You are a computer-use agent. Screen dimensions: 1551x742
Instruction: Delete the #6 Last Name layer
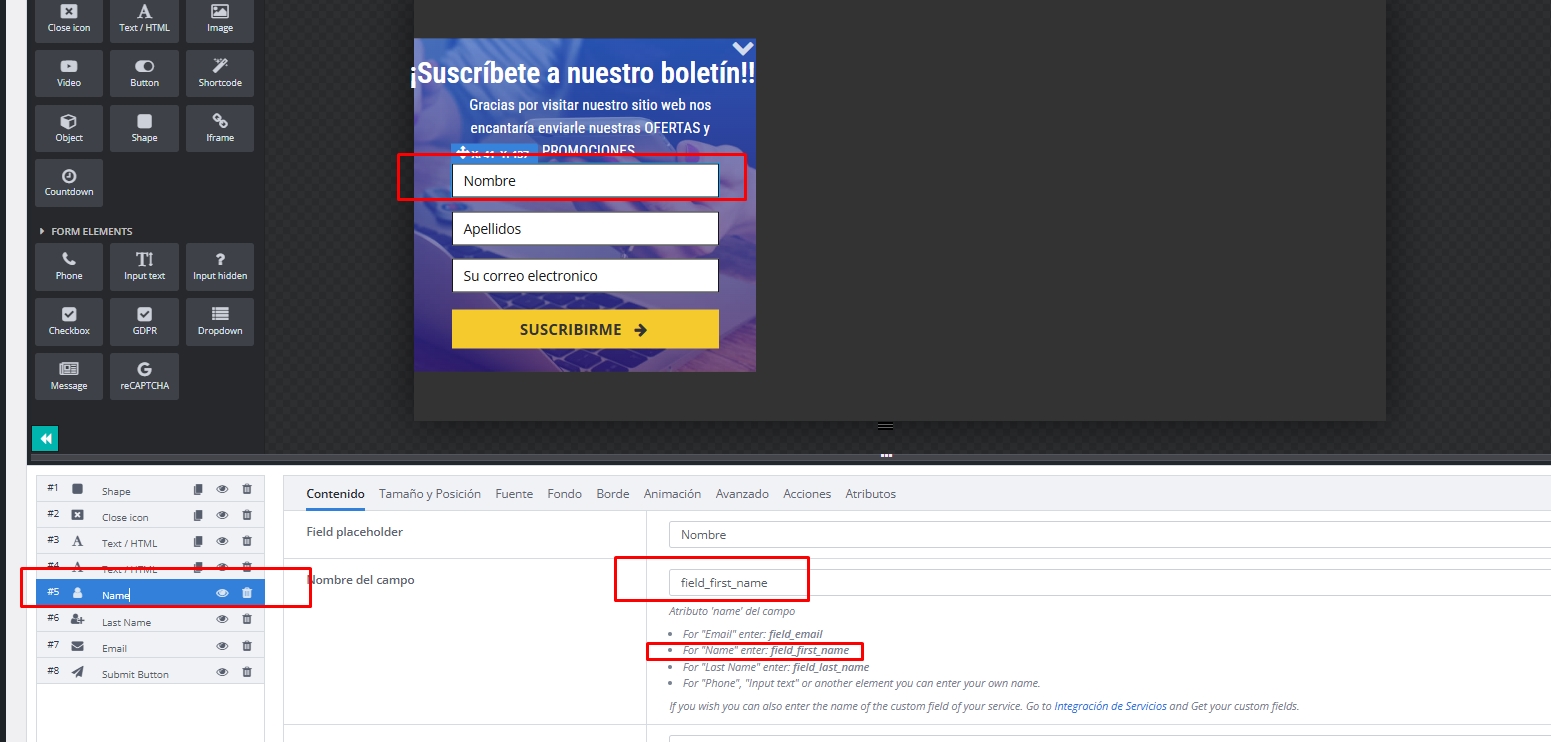pos(247,619)
